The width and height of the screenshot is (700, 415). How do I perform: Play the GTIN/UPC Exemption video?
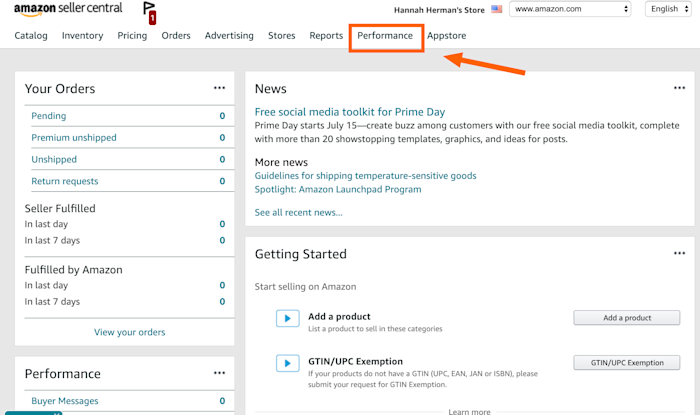click(x=288, y=363)
